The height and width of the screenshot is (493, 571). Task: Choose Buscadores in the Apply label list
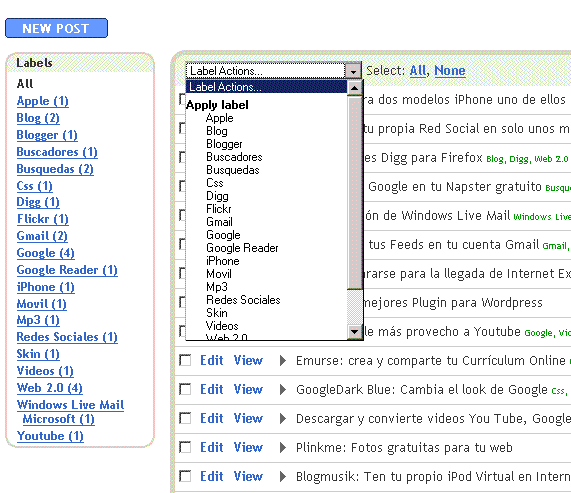coord(234,157)
